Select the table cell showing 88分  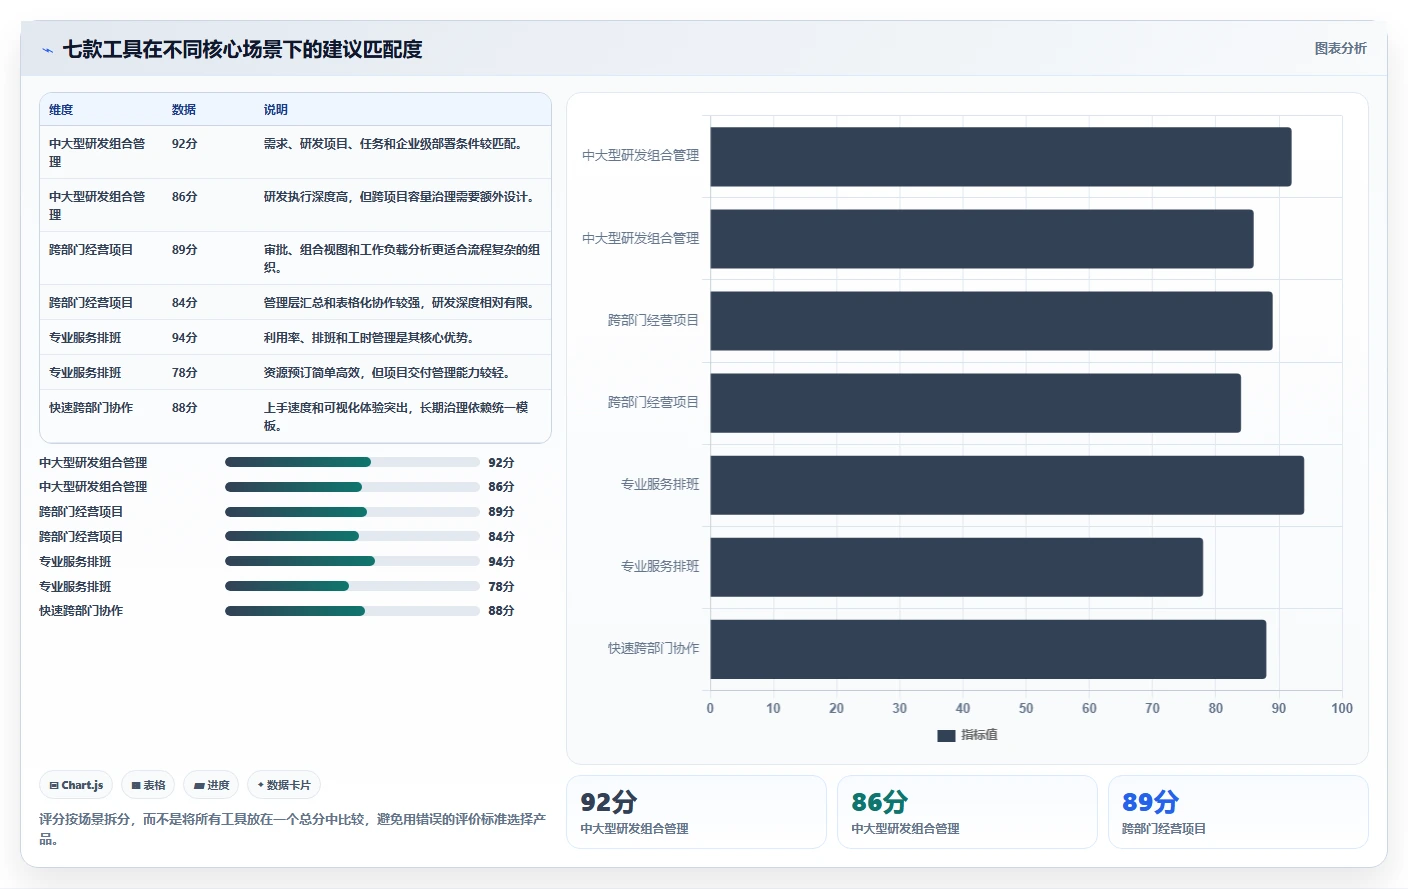pyautogui.click(x=185, y=408)
